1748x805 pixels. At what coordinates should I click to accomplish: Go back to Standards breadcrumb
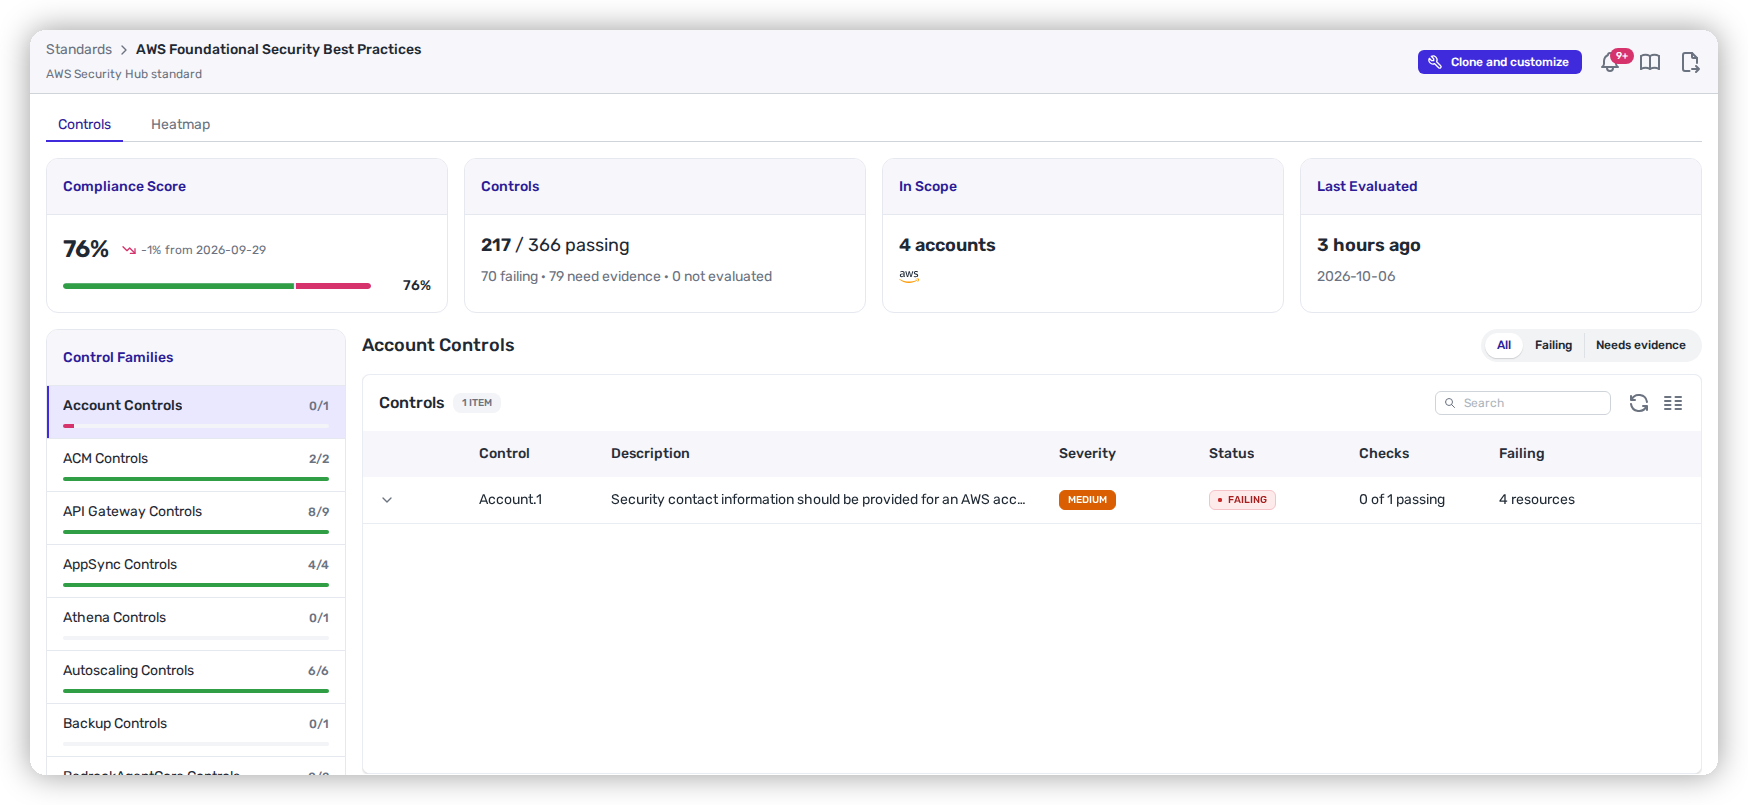[79, 49]
